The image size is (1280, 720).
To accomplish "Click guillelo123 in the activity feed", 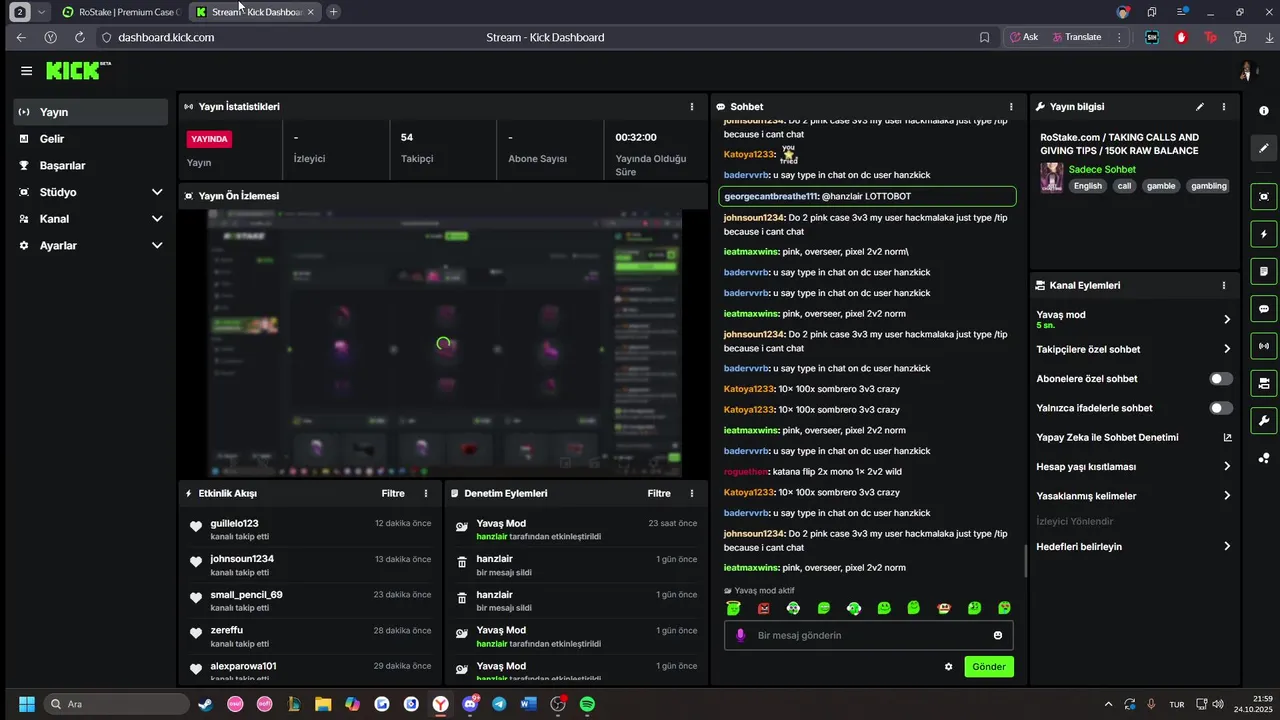I will pos(234,523).
